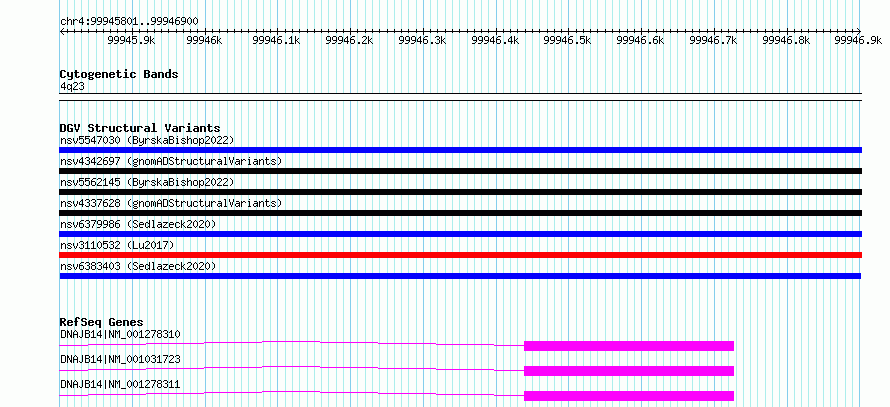The width and height of the screenshot is (890, 407).
Task: Click the blue bar for nsv6379986
Action: (x=460, y=234)
